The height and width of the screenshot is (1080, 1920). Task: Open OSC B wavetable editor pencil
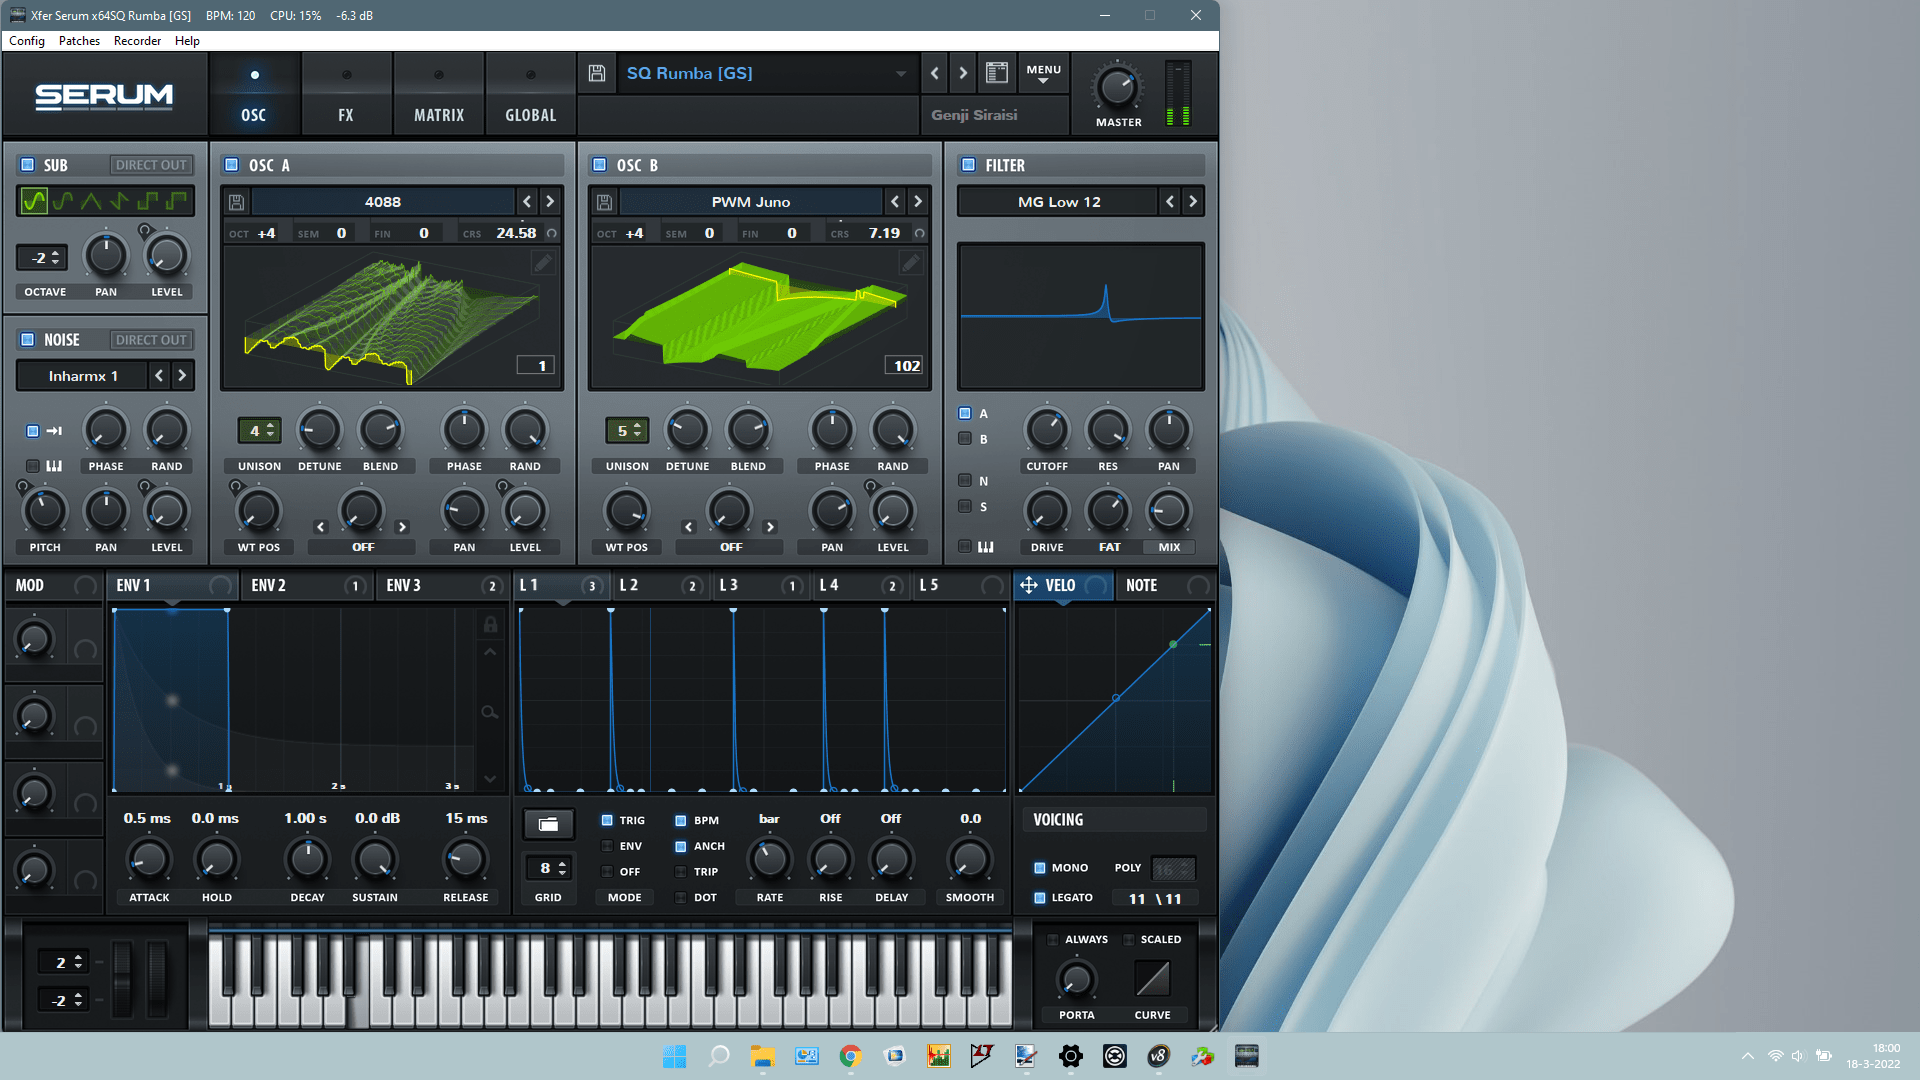[x=910, y=263]
